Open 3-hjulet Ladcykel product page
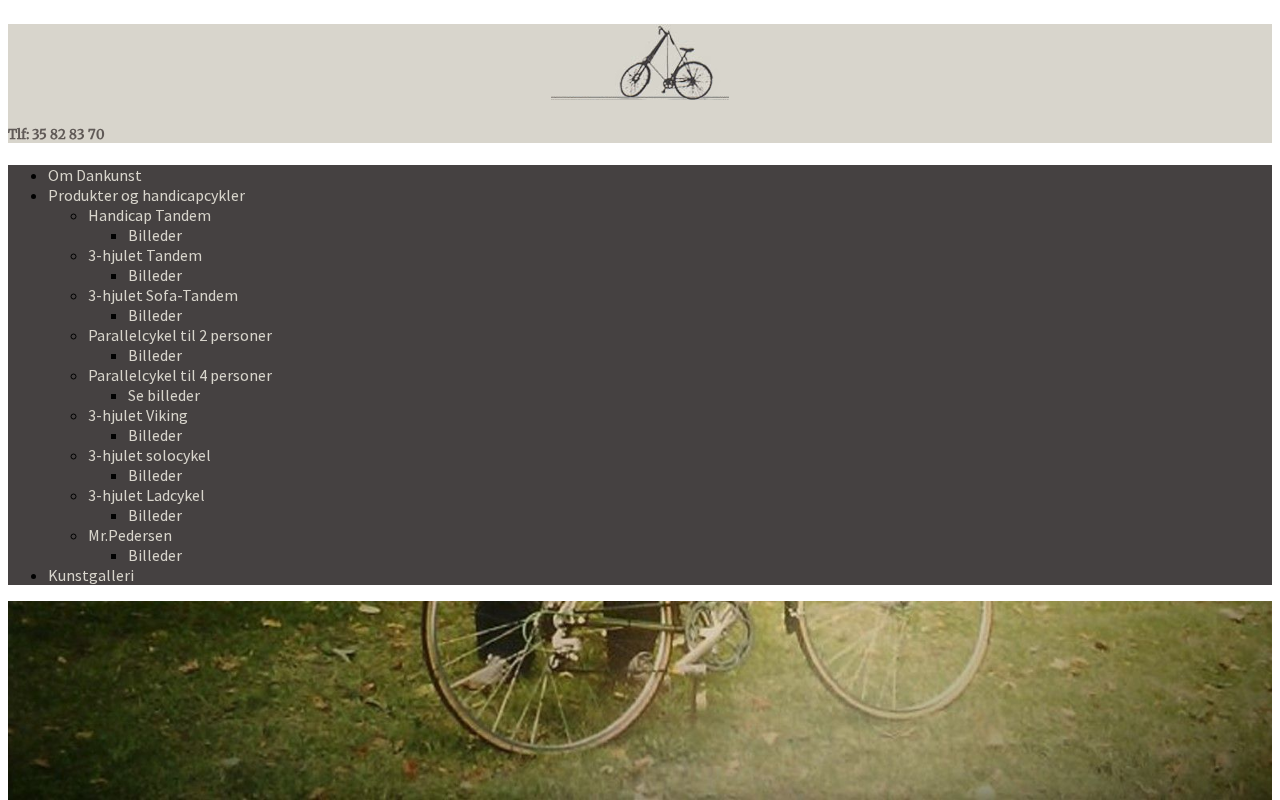 pos(146,495)
